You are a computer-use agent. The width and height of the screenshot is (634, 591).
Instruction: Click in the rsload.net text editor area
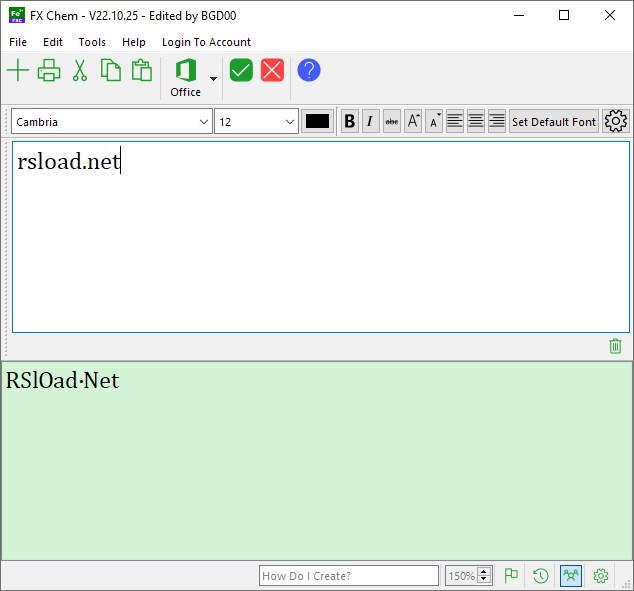click(321, 237)
